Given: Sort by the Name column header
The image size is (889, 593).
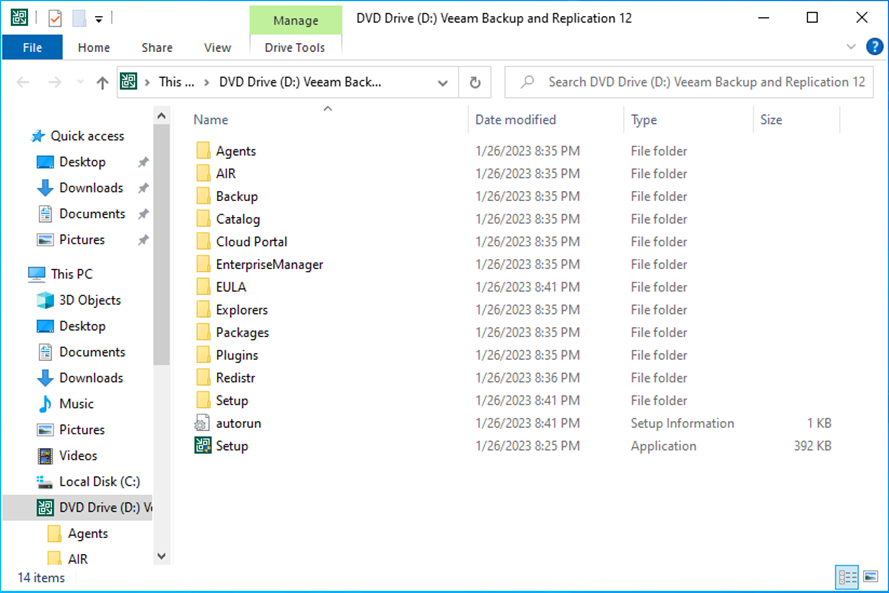Looking at the screenshot, I should pyautogui.click(x=210, y=120).
